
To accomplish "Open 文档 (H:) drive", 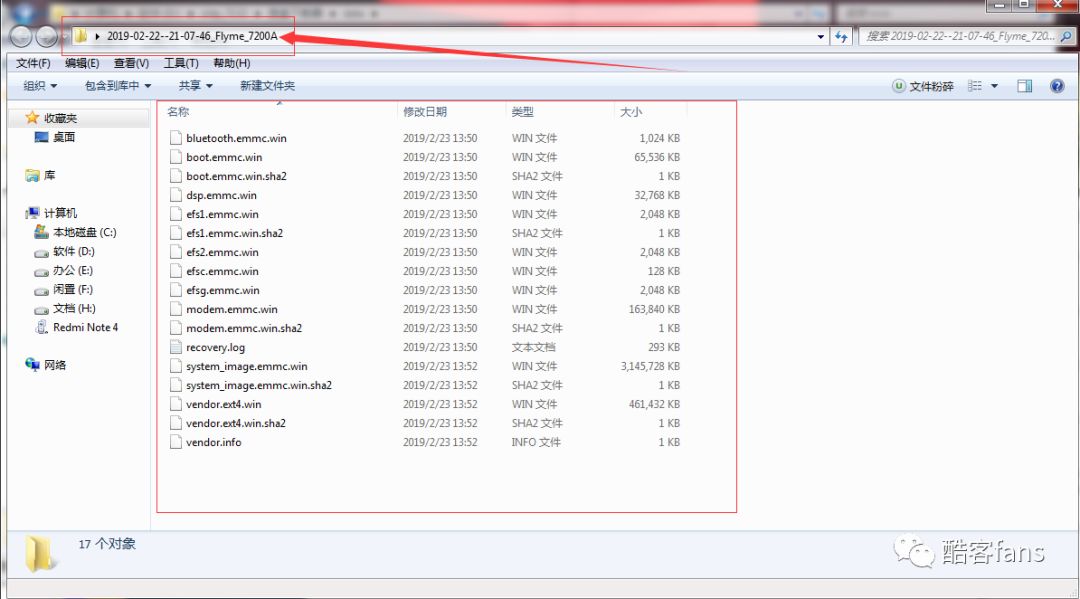I will pyautogui.click(x=74, y=308).
